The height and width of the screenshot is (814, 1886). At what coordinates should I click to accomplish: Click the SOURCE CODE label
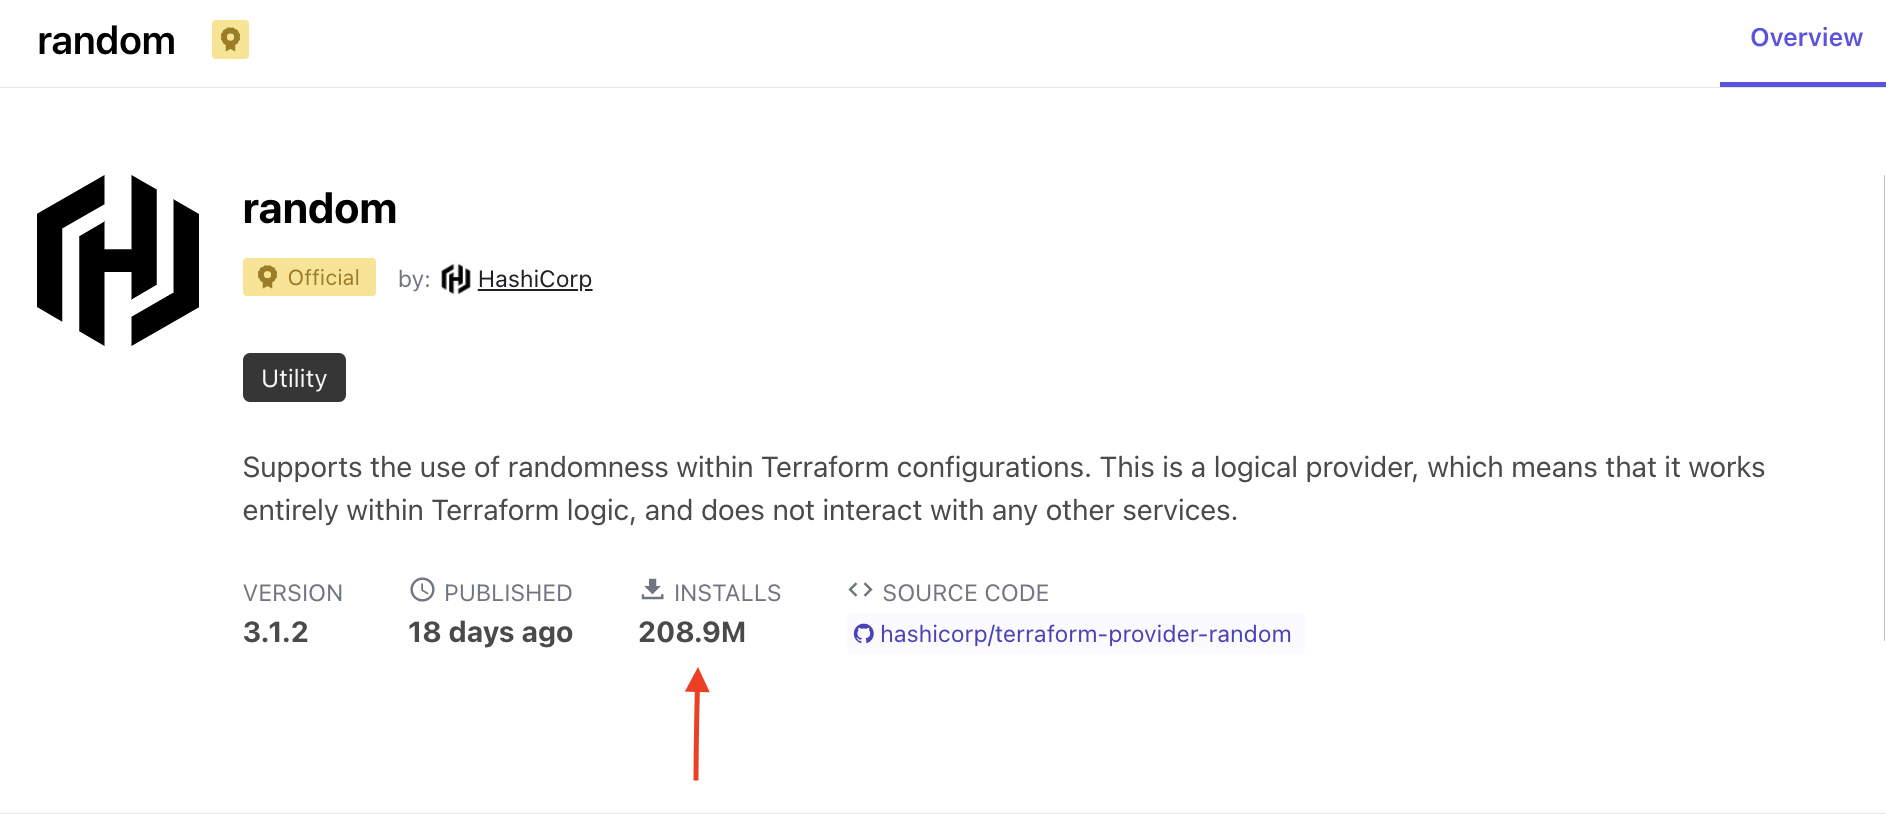(x=966, y=593)
